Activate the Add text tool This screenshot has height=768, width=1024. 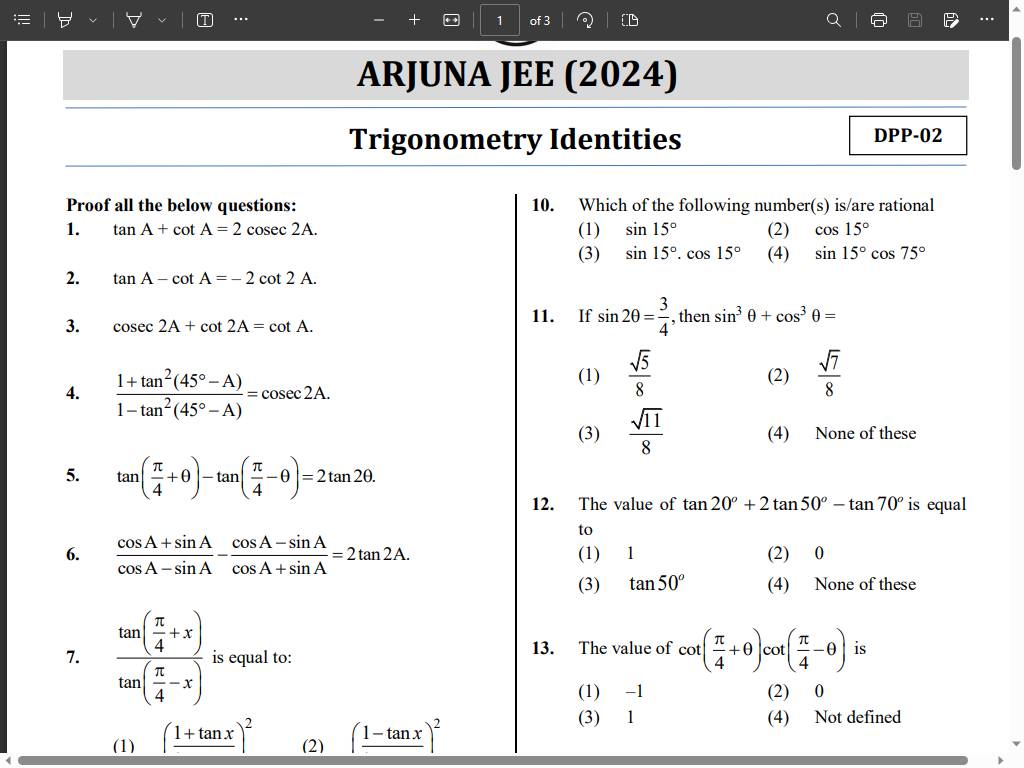(x=203, y=19)
